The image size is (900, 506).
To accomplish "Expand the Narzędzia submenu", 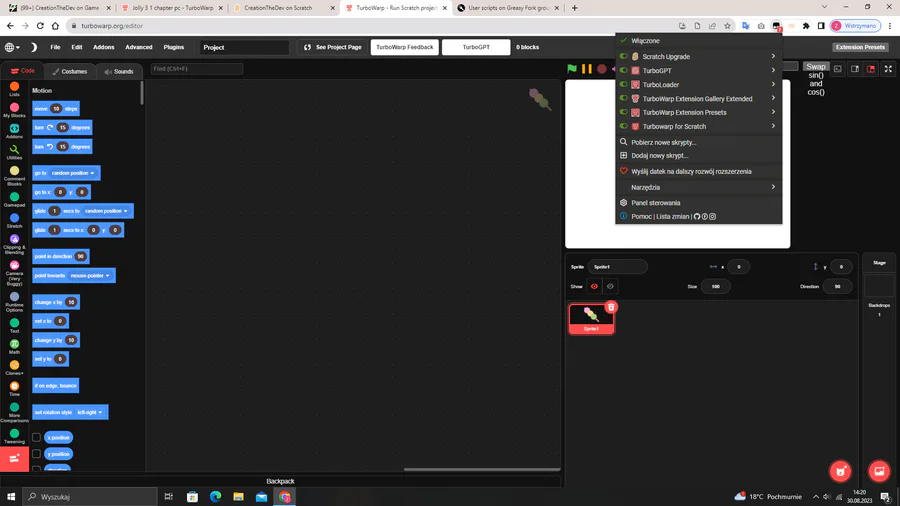I will point(699,187).
